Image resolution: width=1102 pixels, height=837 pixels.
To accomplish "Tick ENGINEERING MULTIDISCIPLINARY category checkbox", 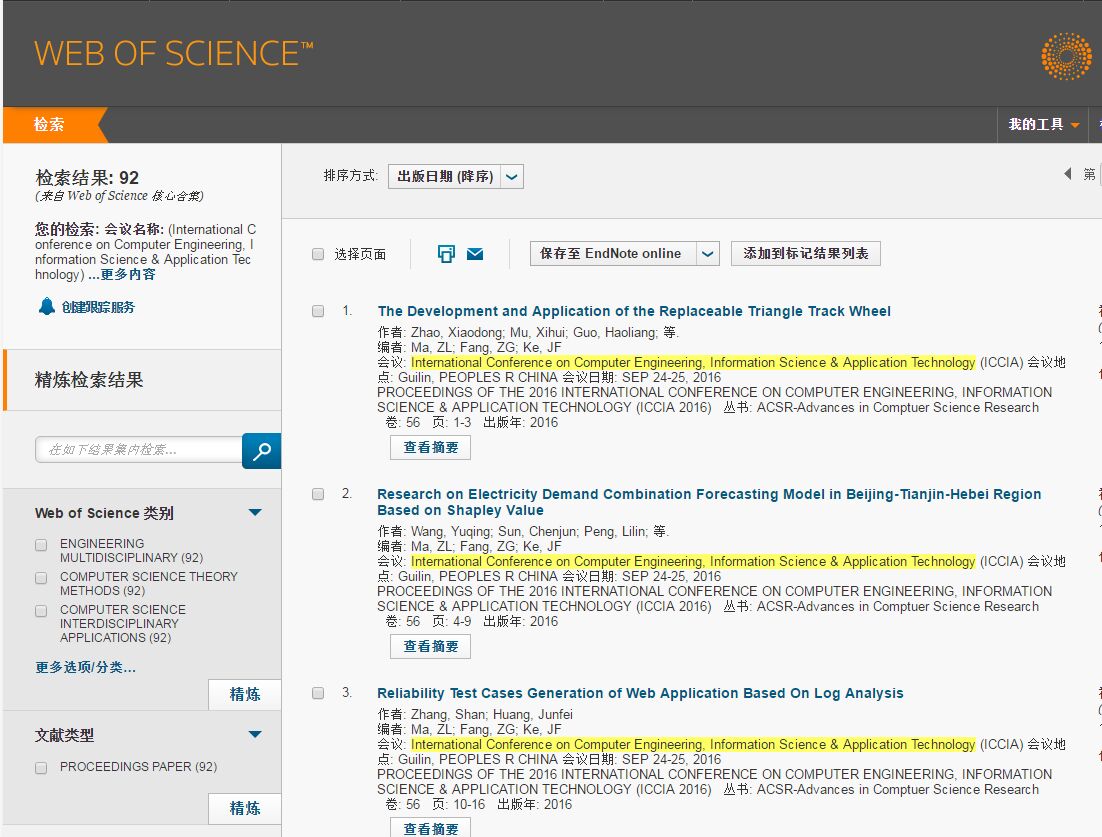I will [41, 545].
